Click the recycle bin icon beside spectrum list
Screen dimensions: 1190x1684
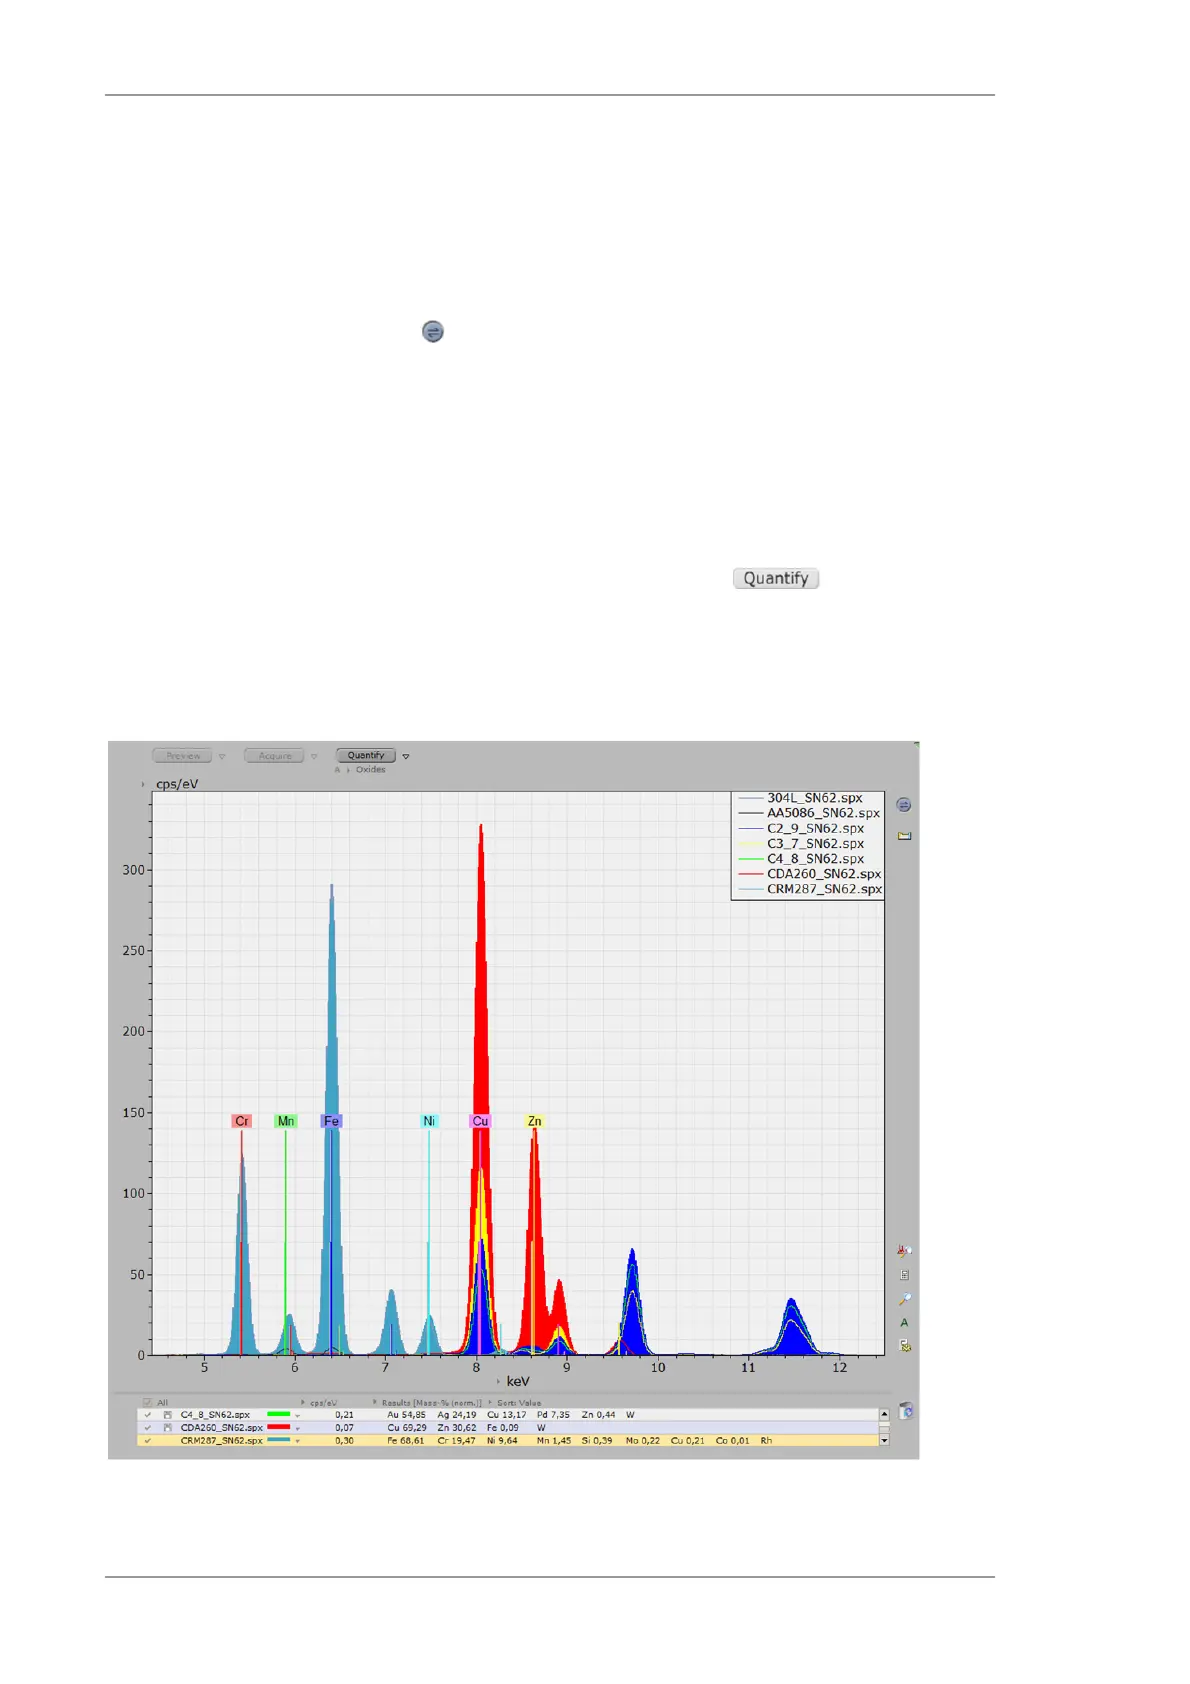click(x=905, y=1411)
